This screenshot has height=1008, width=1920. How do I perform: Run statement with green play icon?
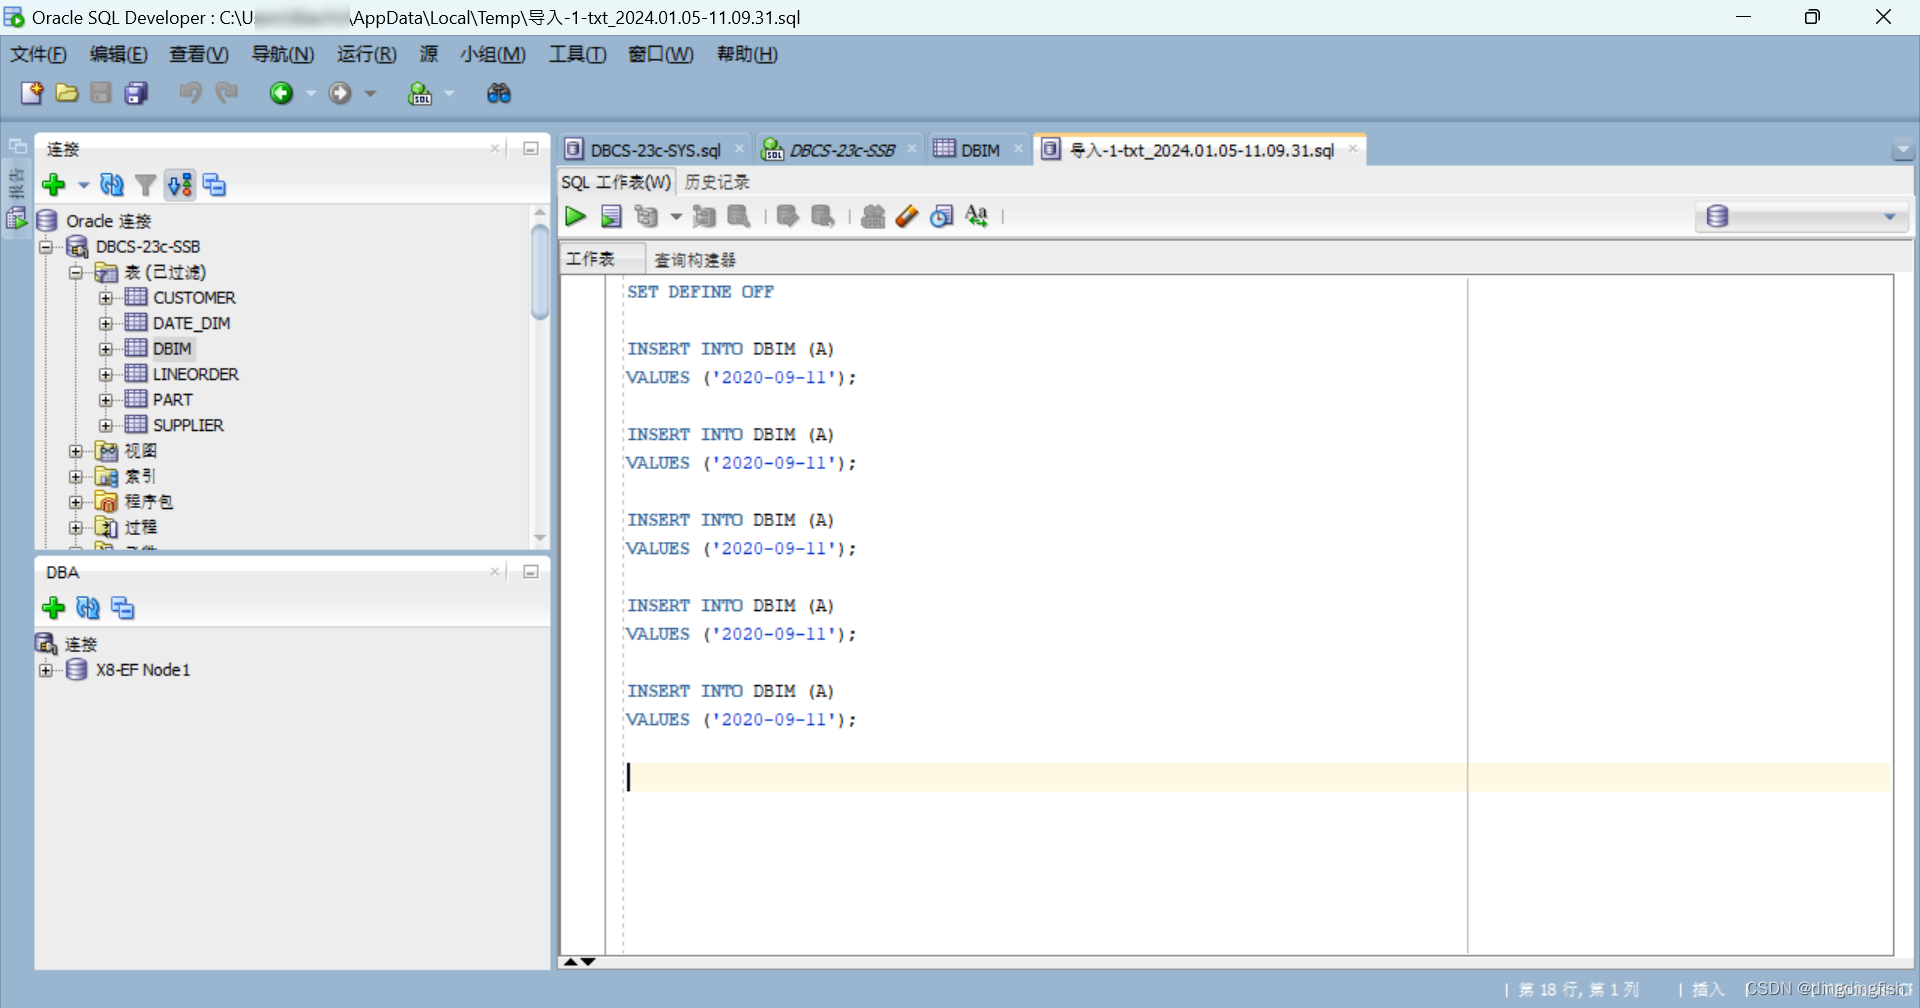point(575,216)
